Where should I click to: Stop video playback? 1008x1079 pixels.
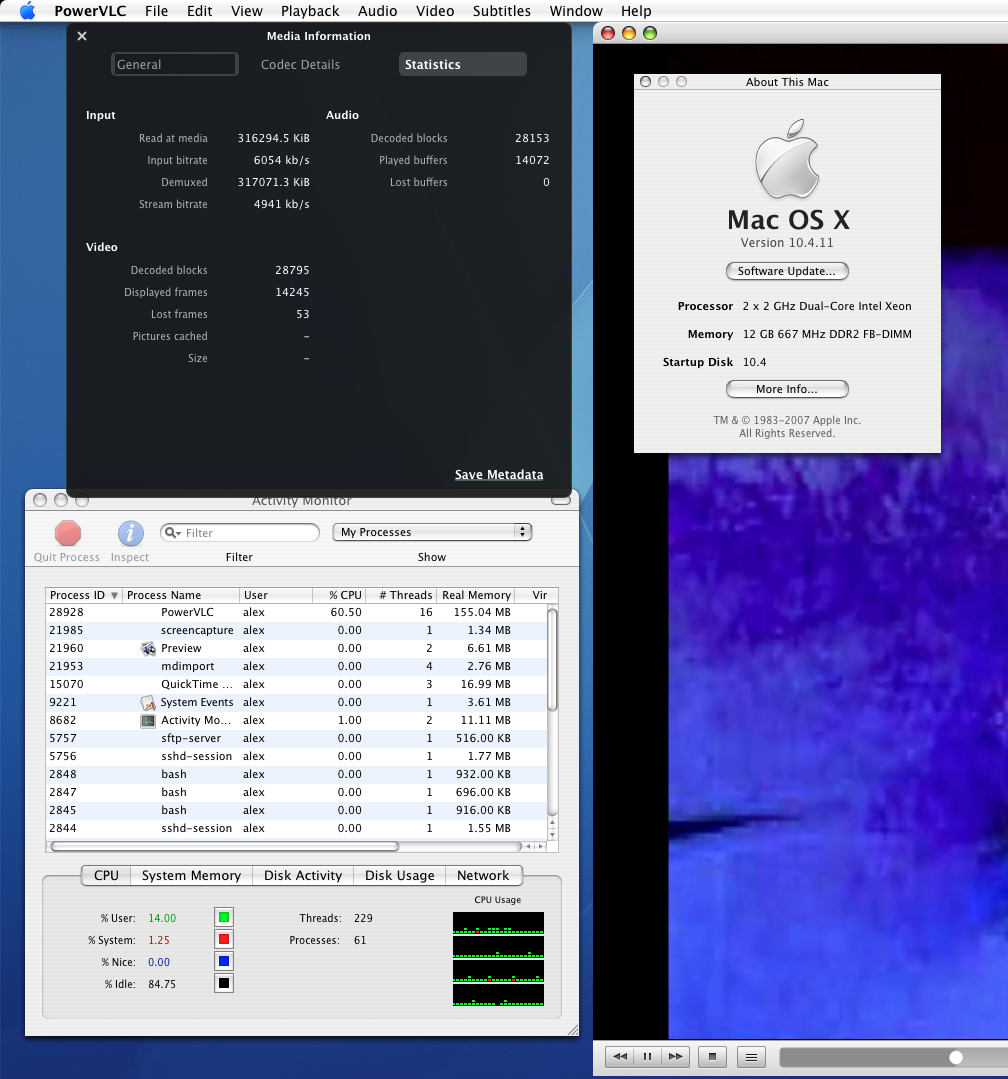[712, 1056]
